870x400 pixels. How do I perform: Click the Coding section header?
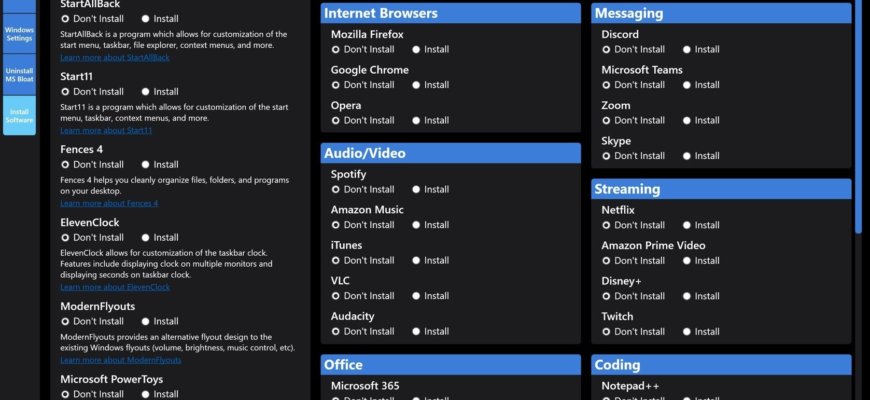pyautogui.click(x=721, y=365)
